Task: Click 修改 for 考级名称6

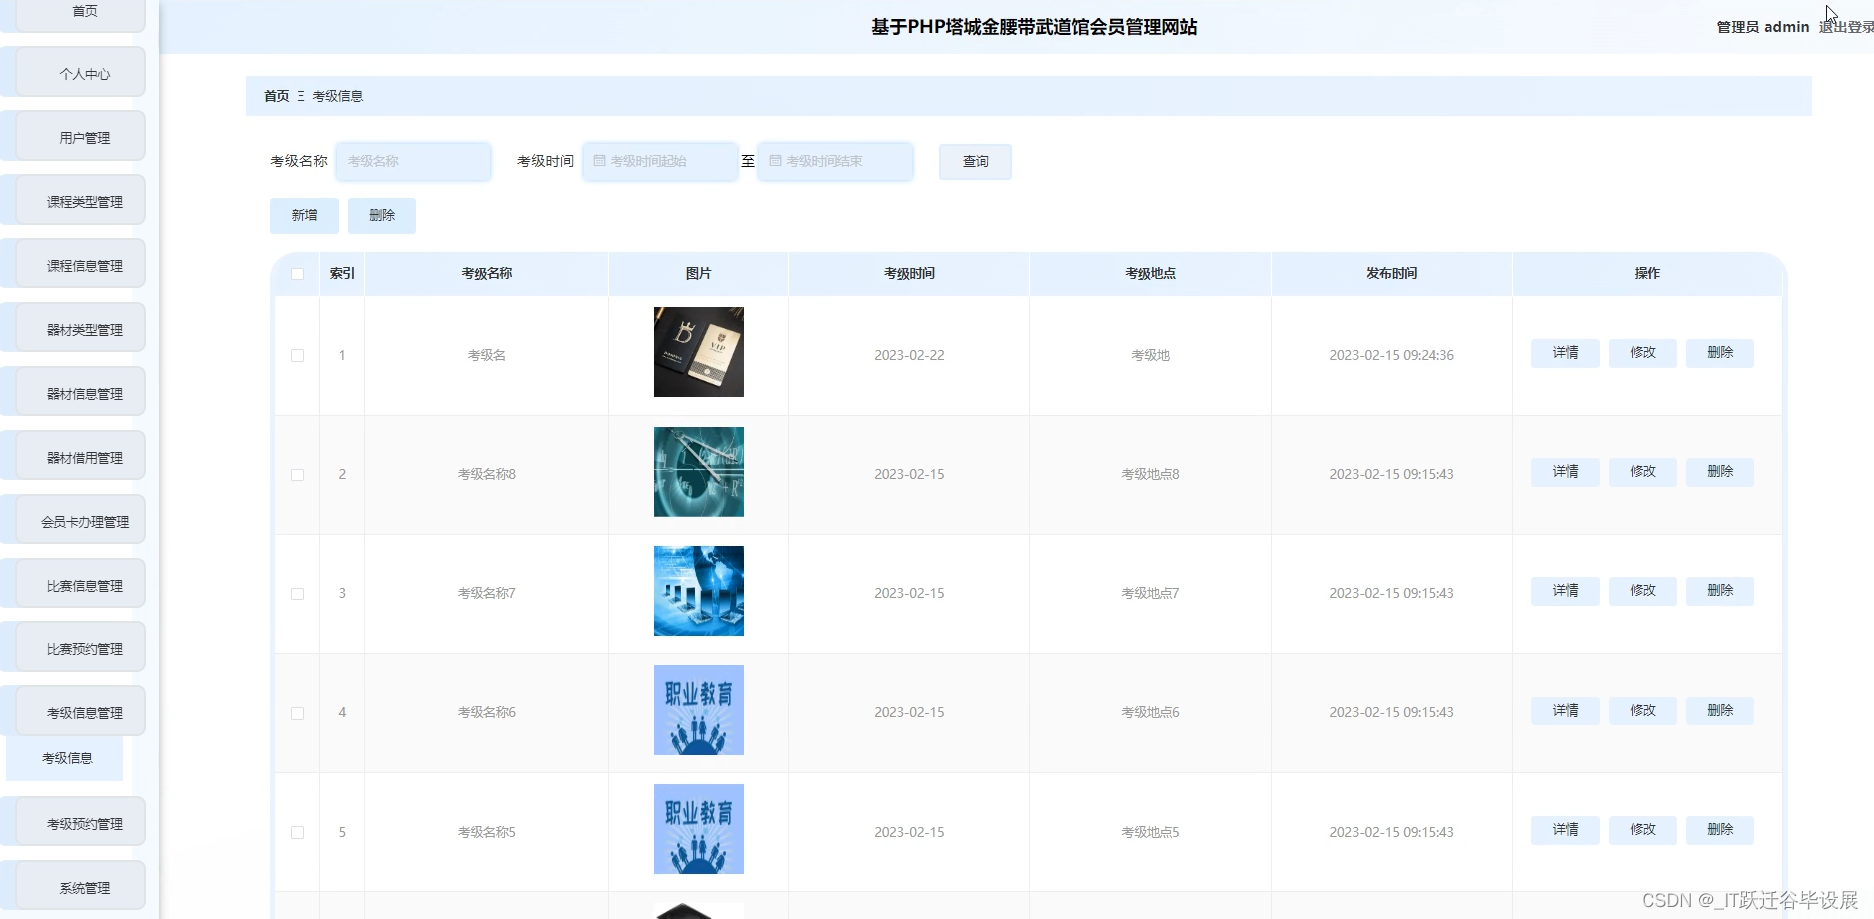Action: 1642,711
